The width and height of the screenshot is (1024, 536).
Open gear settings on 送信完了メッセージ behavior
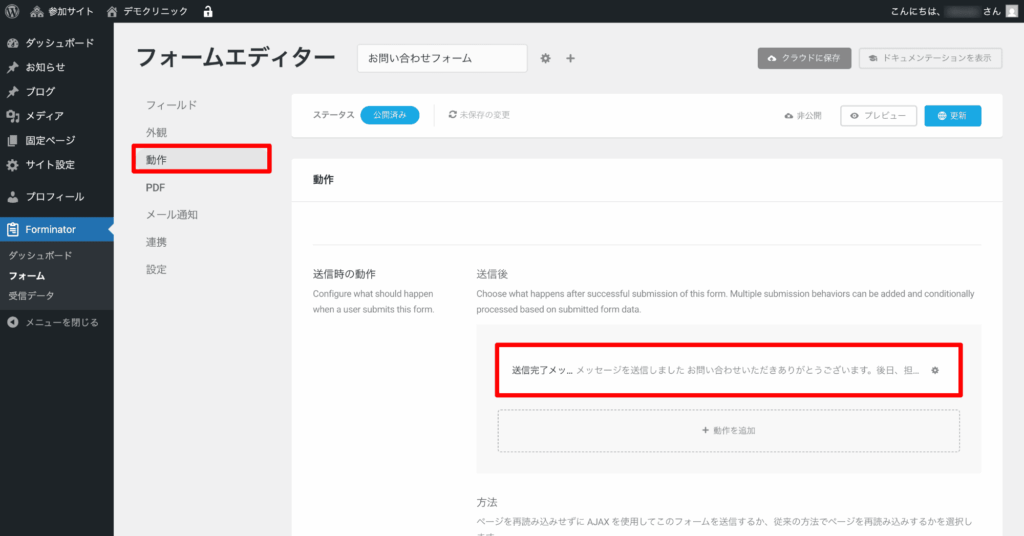935,370
